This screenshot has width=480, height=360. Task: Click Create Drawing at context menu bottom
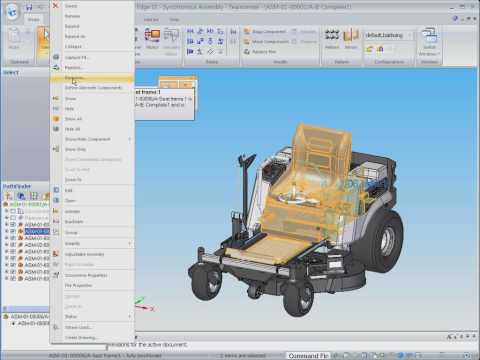(x=81, y=337)
